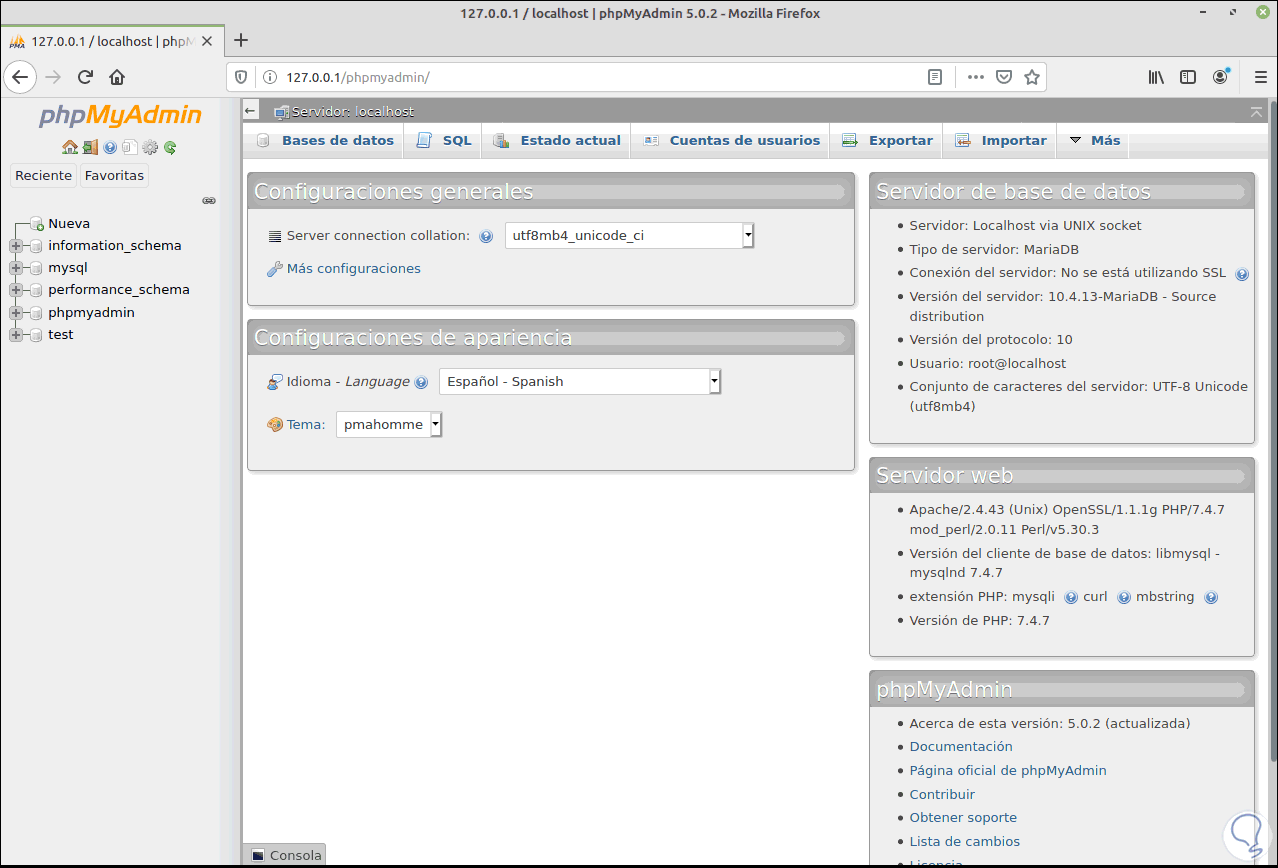Collapse the top menu with upper-right arrow icon
Screen dimensions: 1278x868
click(x=1256, y=111)
